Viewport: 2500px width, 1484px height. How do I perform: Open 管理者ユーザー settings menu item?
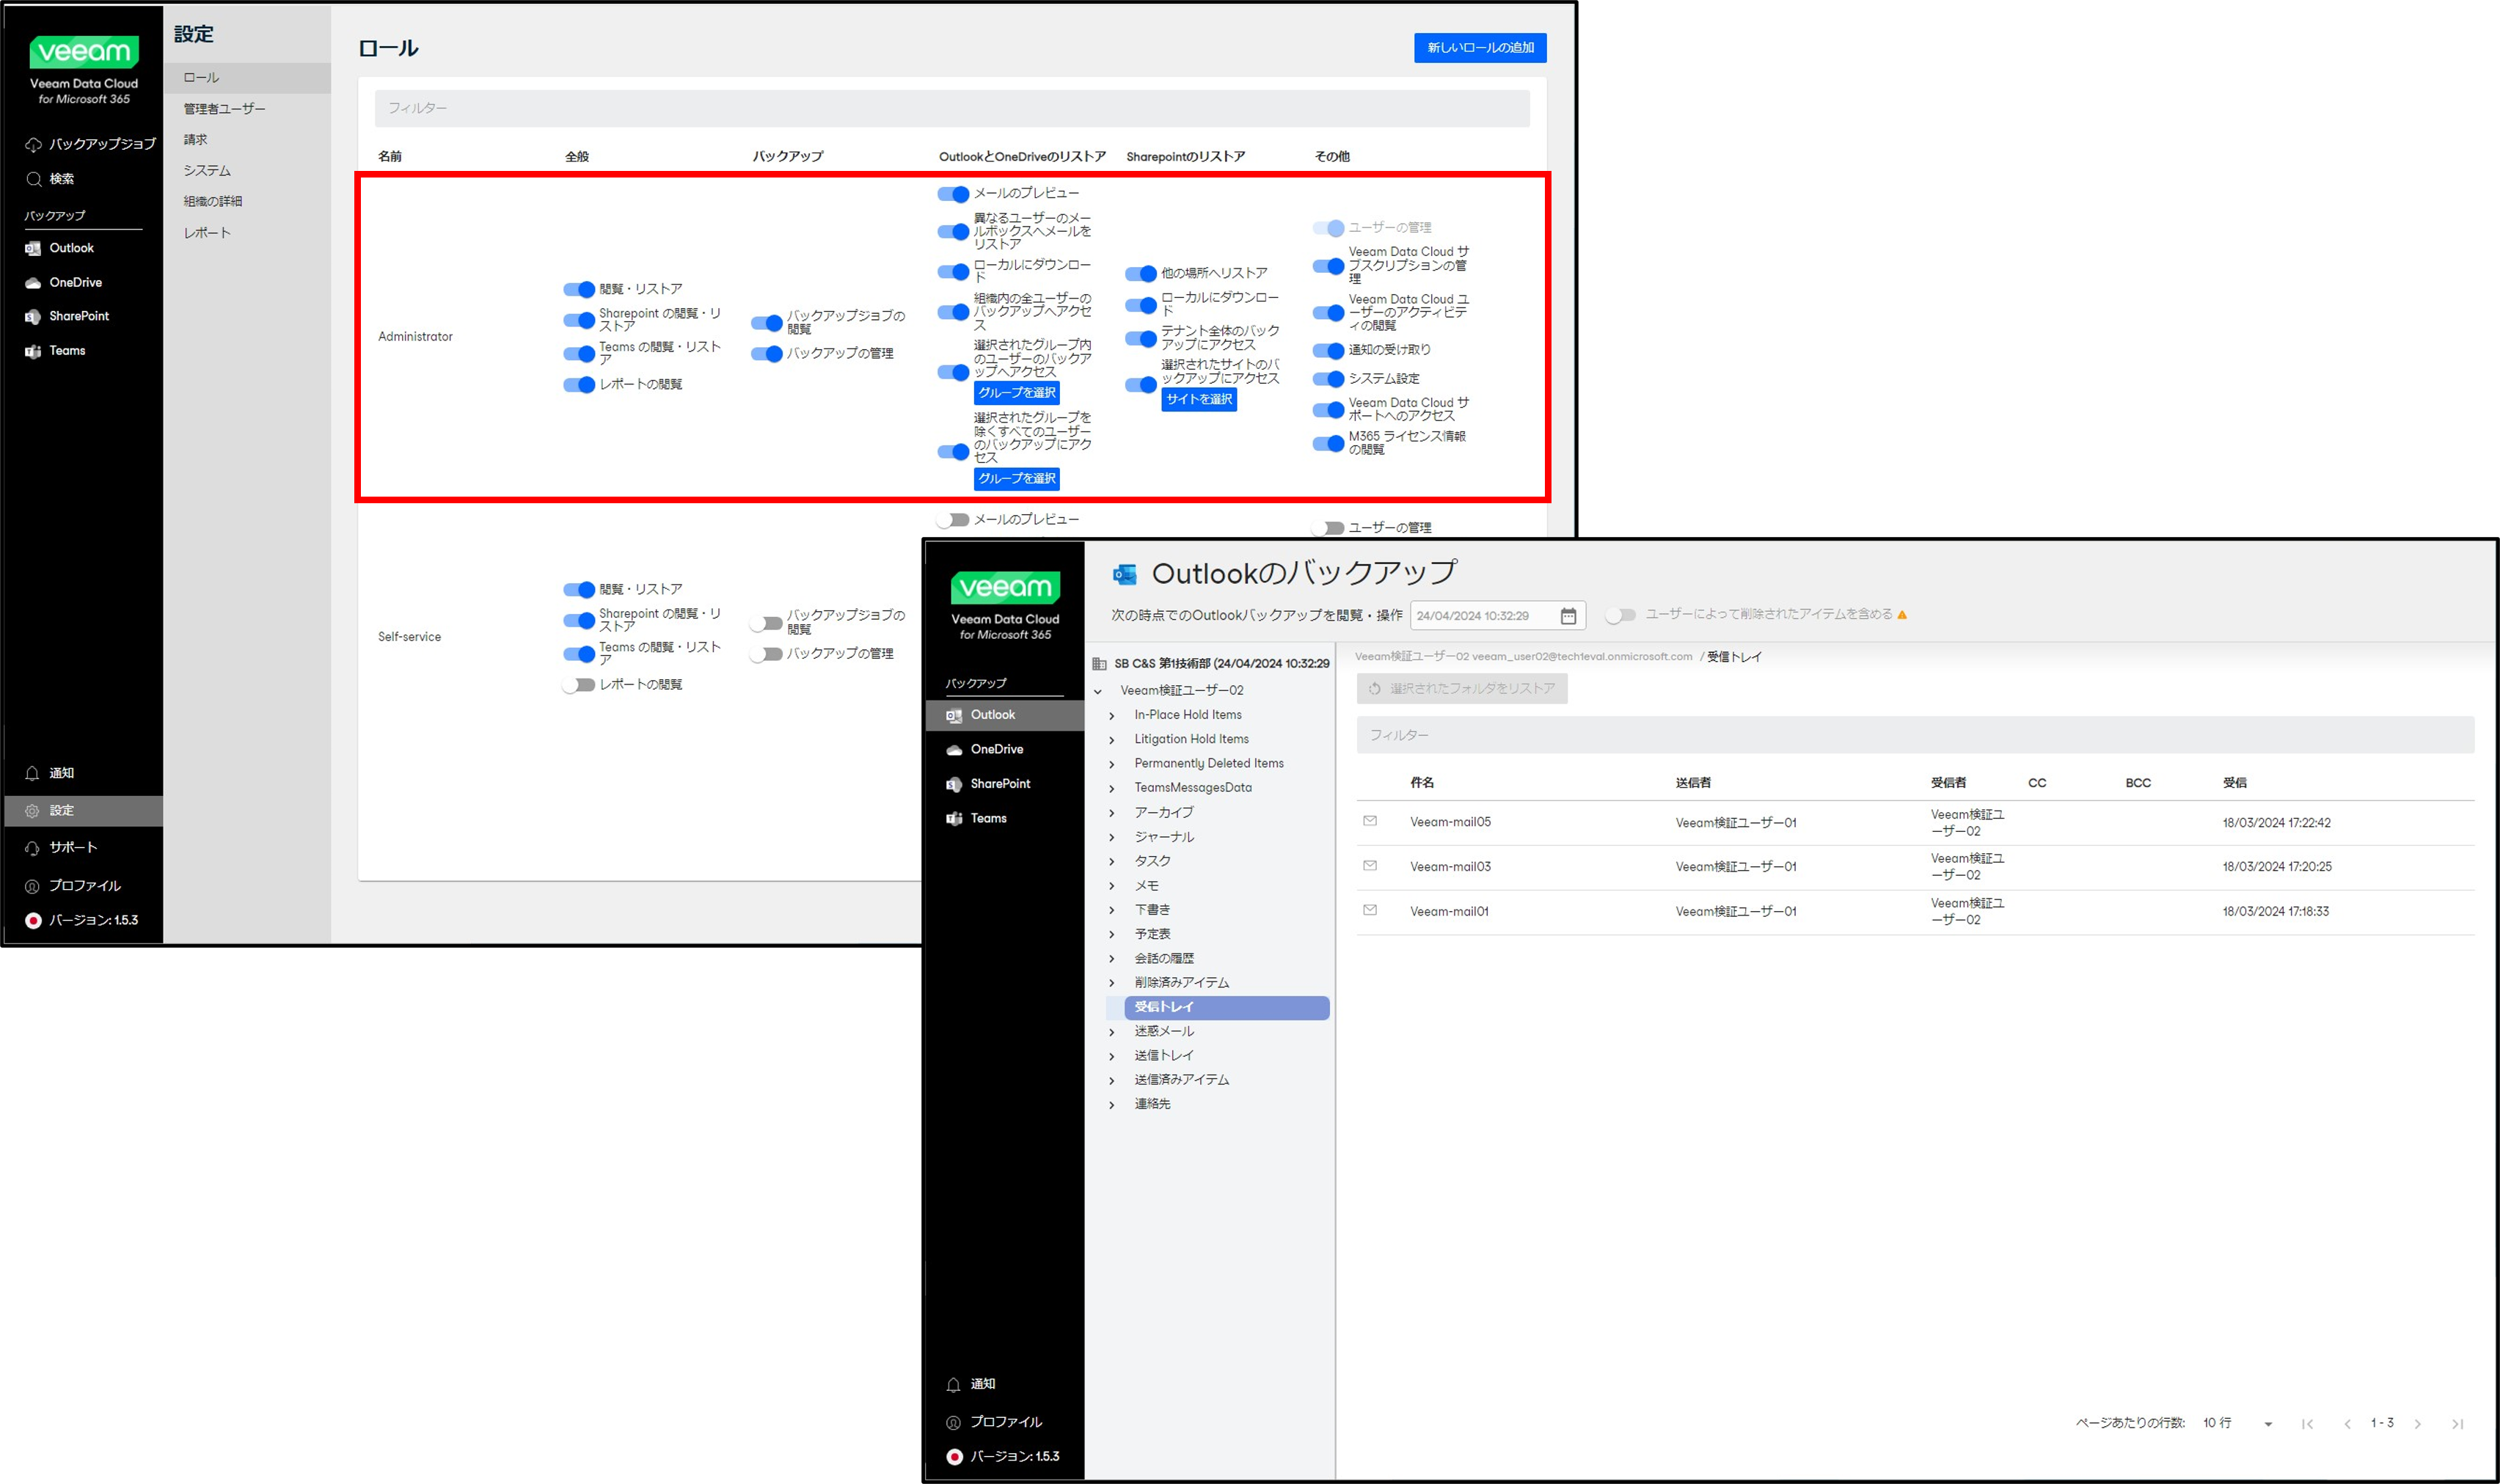[224, 109]
